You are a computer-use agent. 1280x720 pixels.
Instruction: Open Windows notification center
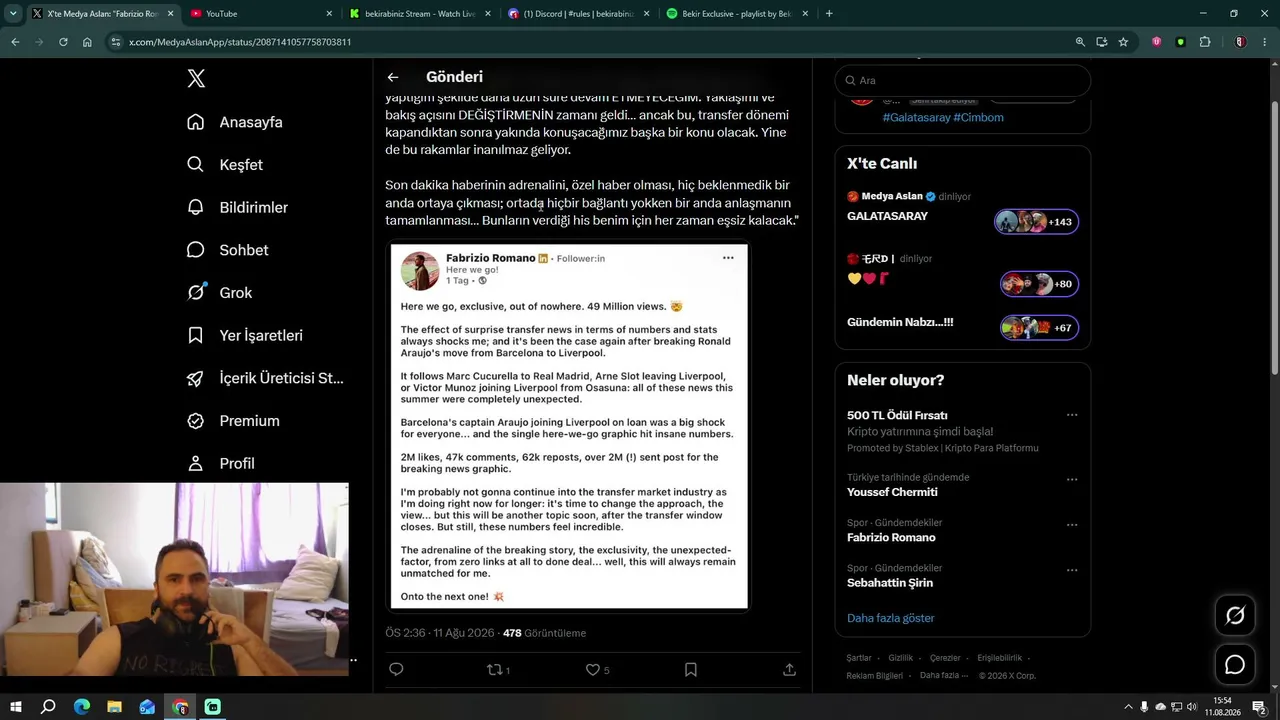pos(1259,707)
